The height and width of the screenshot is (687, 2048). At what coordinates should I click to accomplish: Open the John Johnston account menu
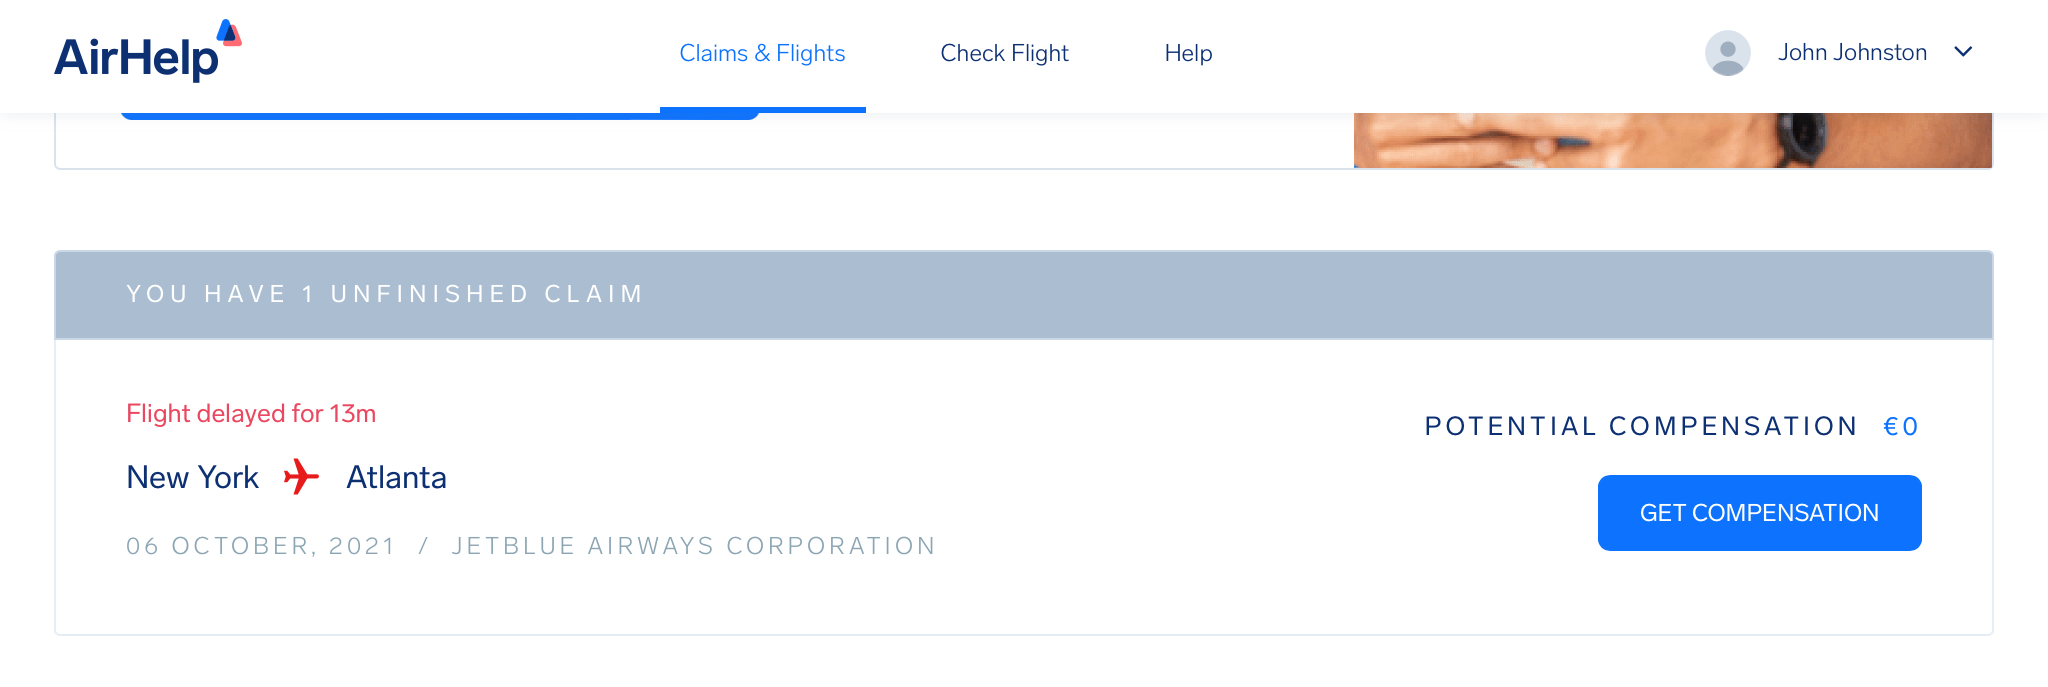pyautogui.click(x=1852, y=53)
